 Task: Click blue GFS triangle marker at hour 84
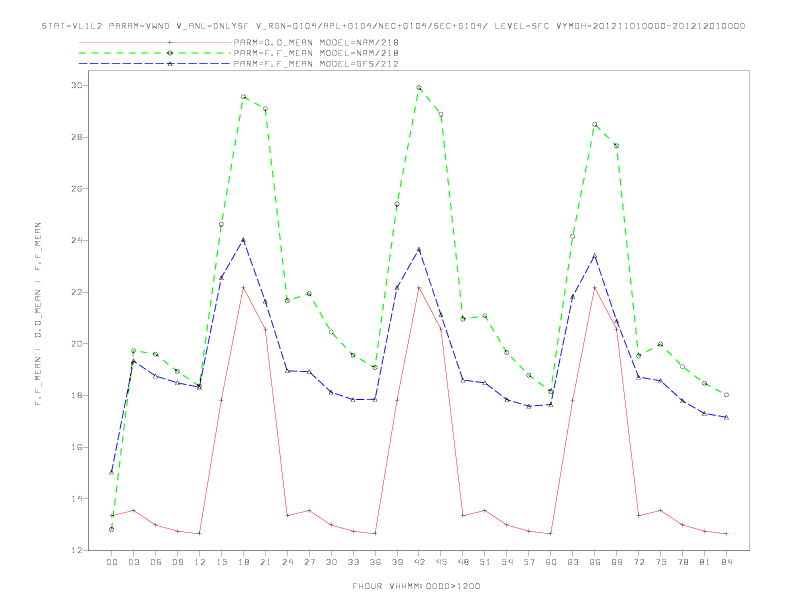point(726,417)
